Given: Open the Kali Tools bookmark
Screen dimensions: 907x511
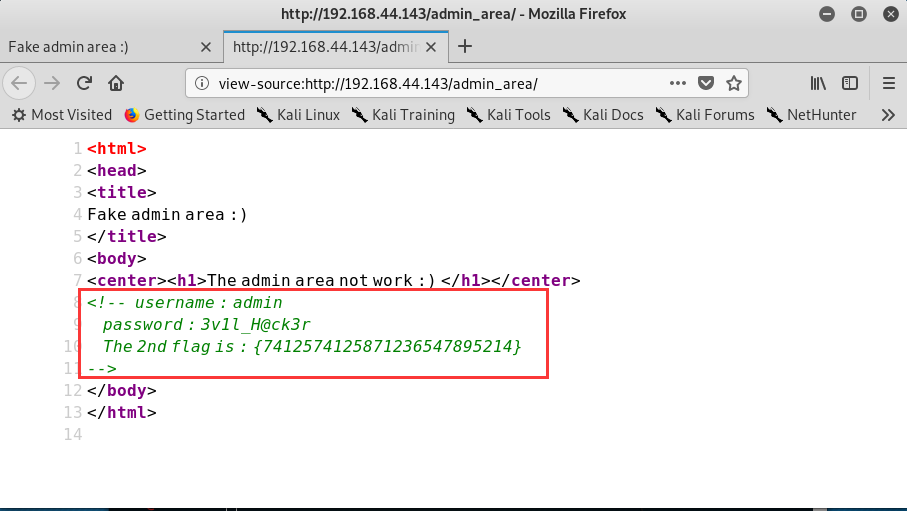Looking at the screenshot, I should (x=508, y=115).
